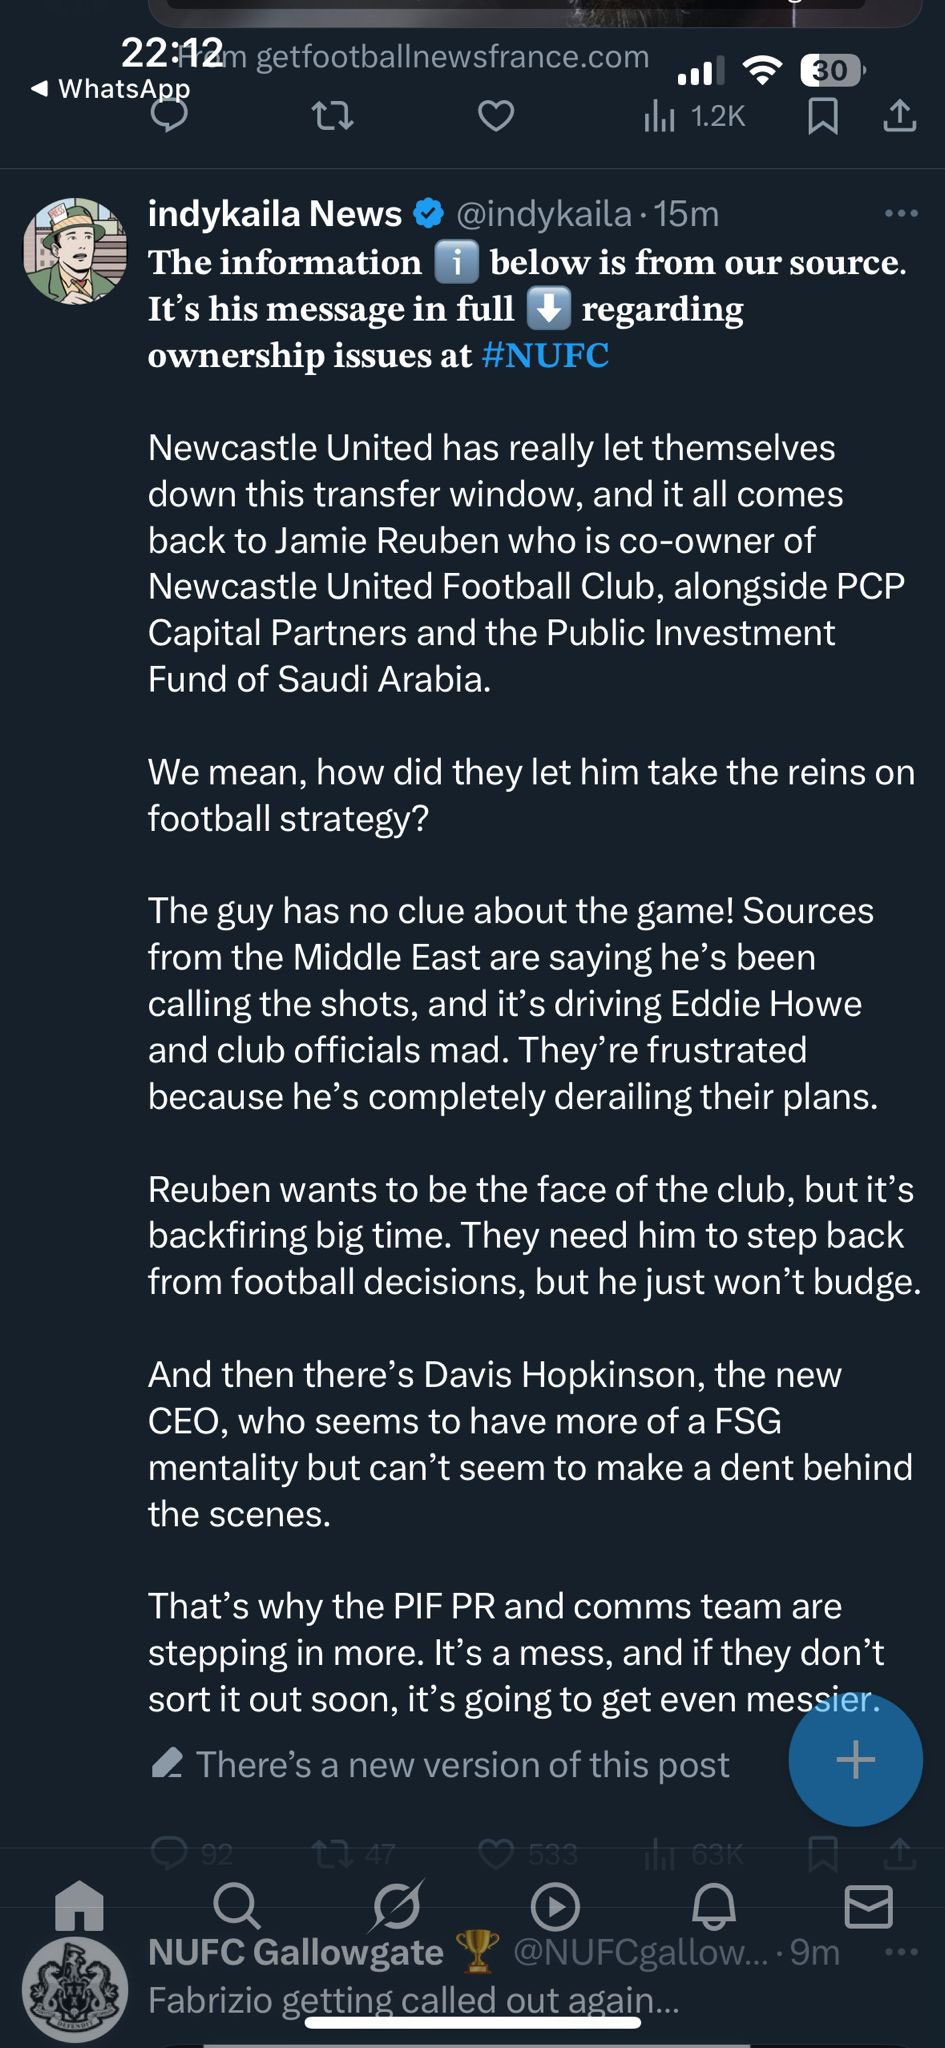Image resolution: width=945 pixels, height=2048 pixels.
Task: Open the Notifications bell tab
Action: (x=713, y=1907)
